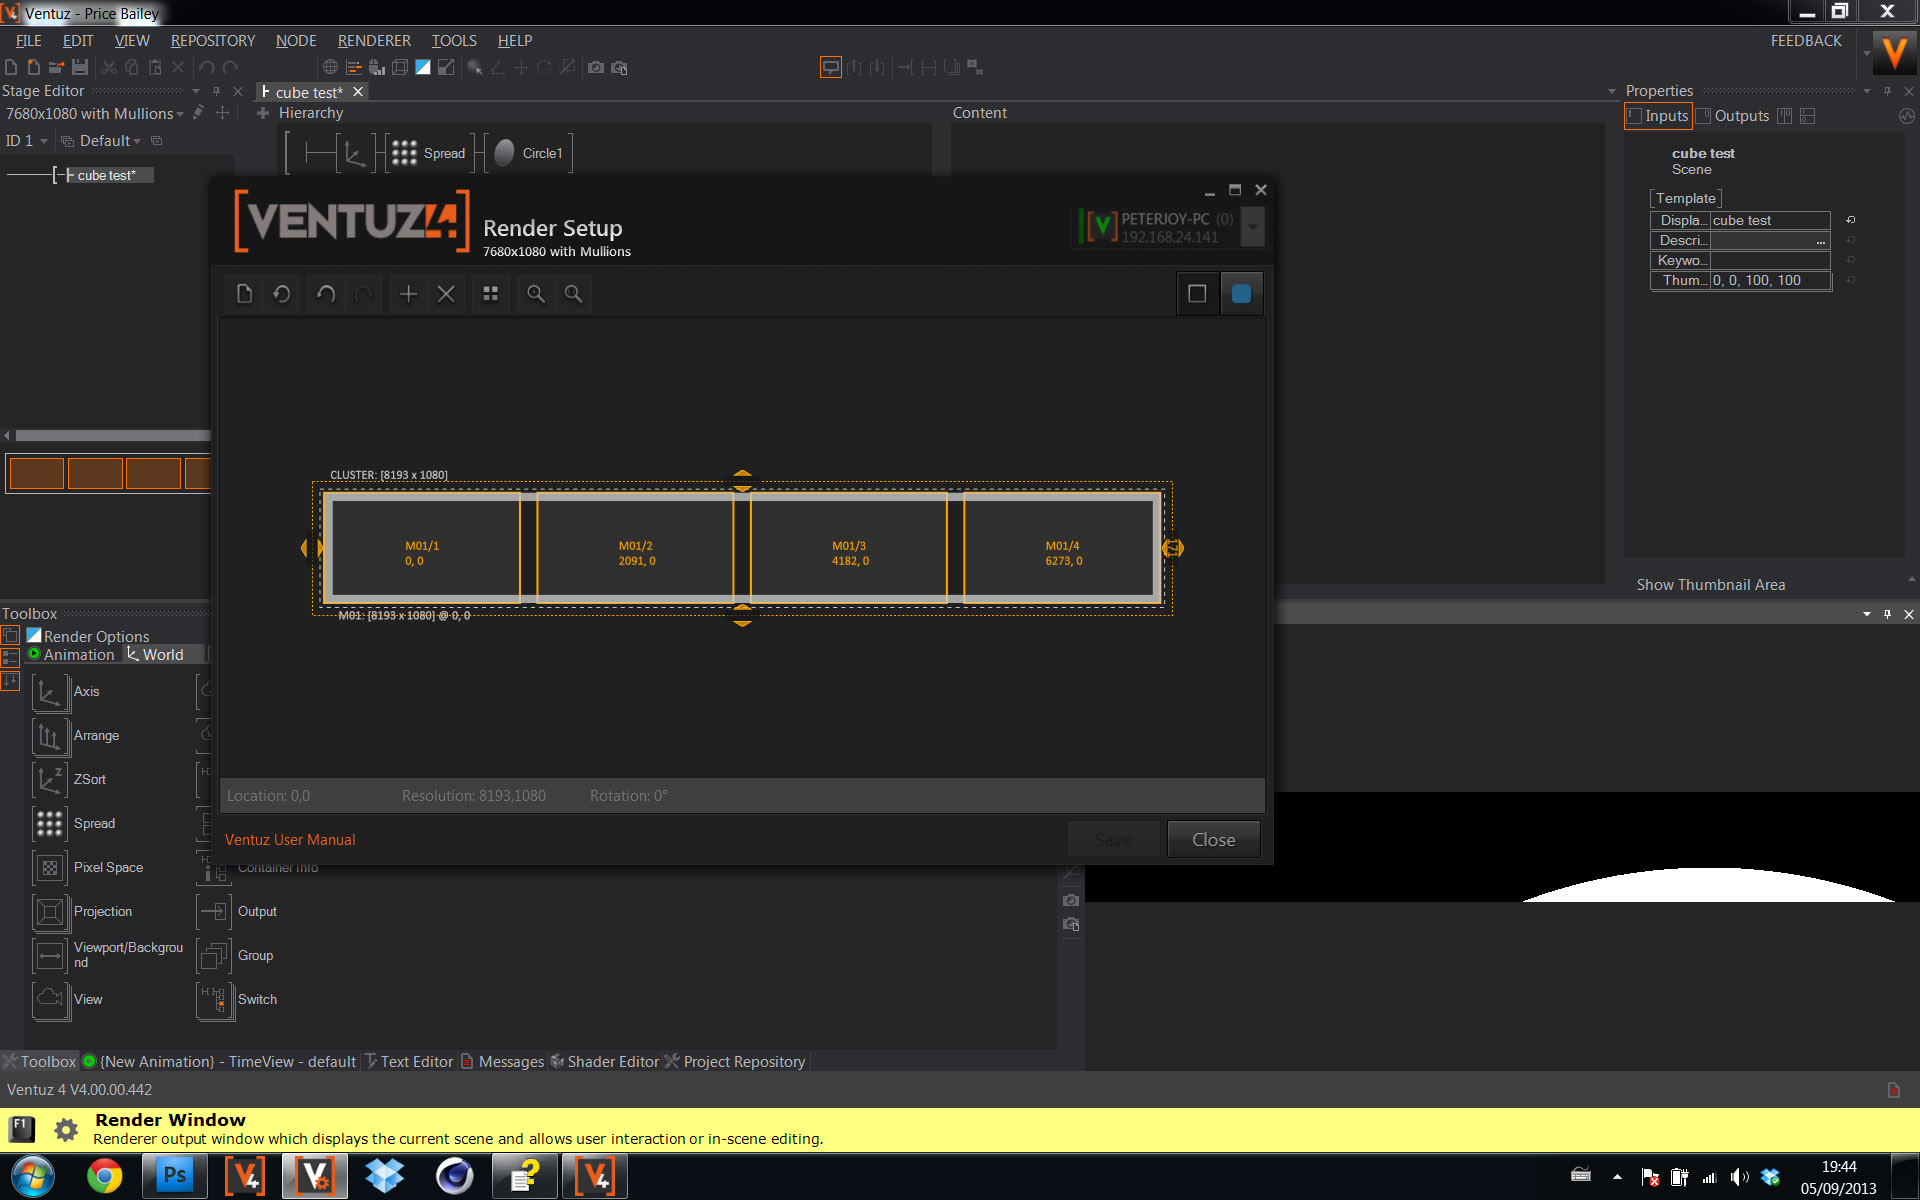The height and width of the screenshot is (1200, 1920).
Task: Toggle the blue filled square view button
Action: pos(1241,294)
